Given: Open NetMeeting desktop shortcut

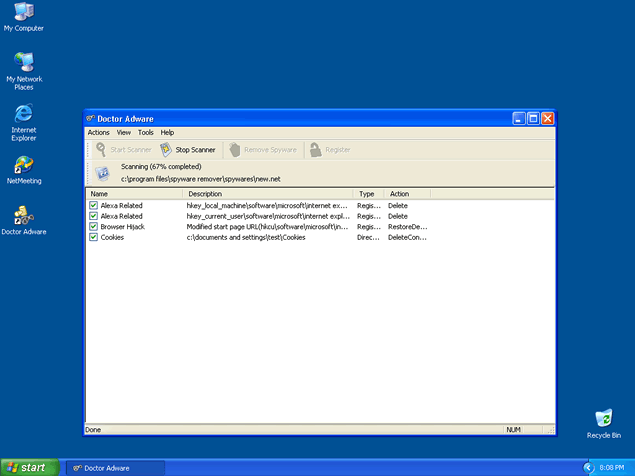Looking at the screenshot, I should [x=23, y=165].
